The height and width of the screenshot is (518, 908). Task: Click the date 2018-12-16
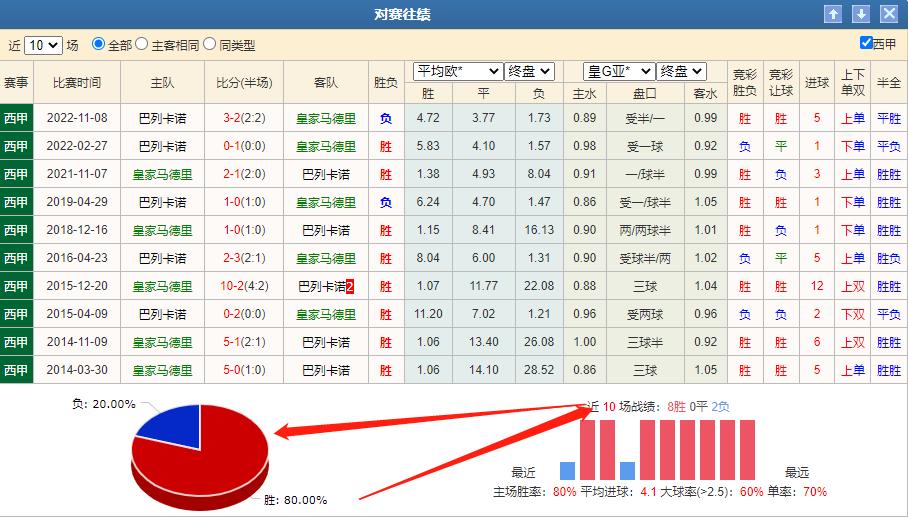click(x=77, y=230)
